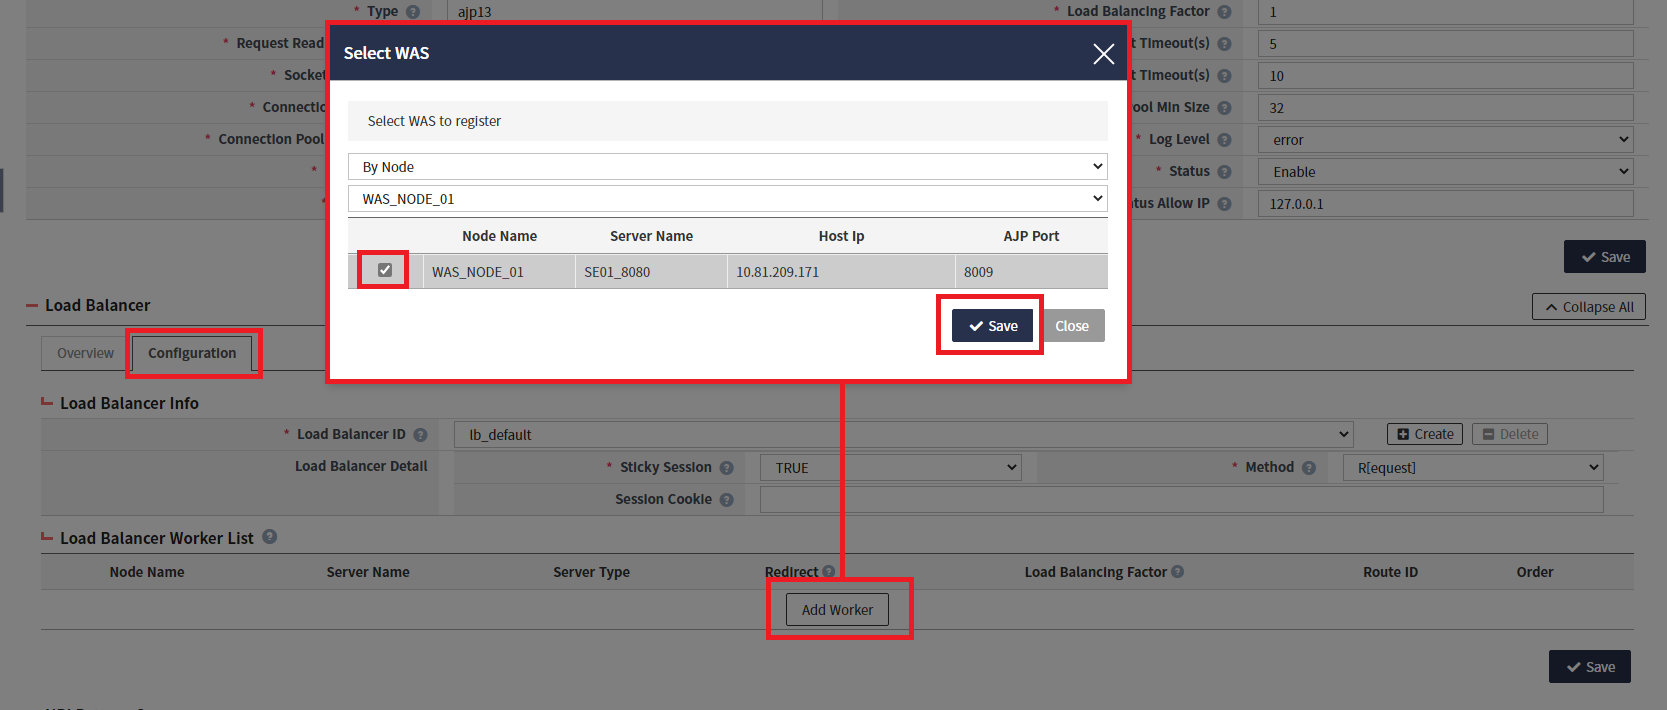1667x710 pixels.
Task: Collapse All sections button
Action: pyautogui.click(x=1588, y=307)
